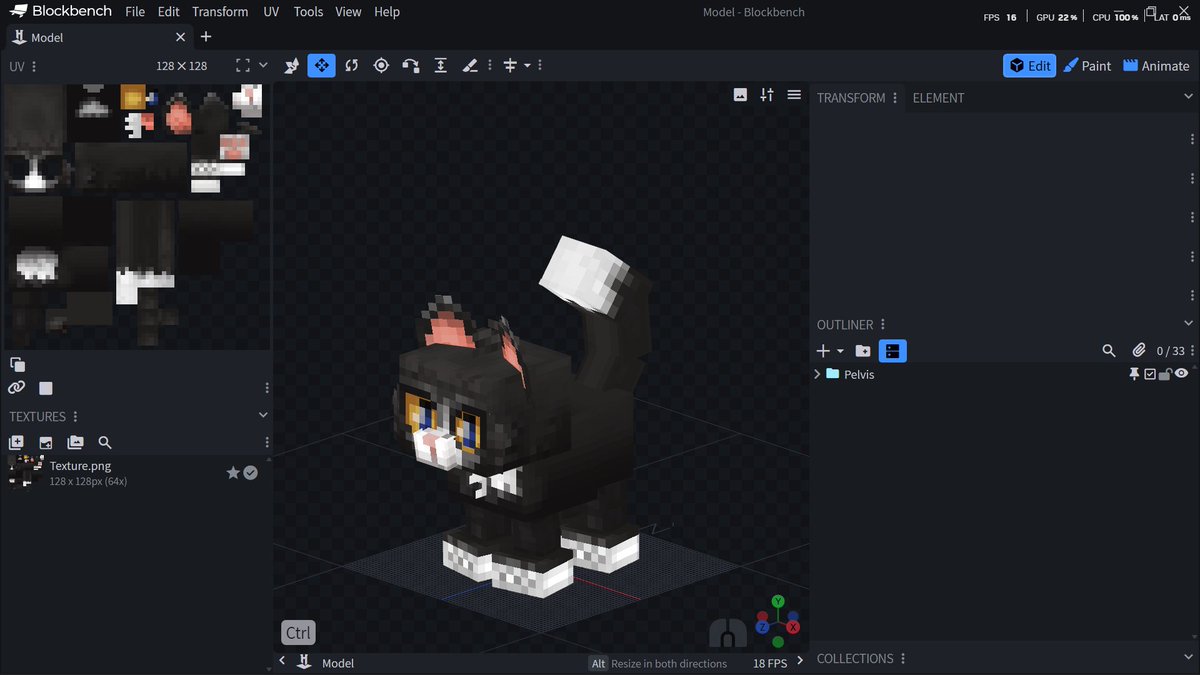Go to next tab arrow in status bar
This screenshot has width=1200, height=675.
(800, 662)
